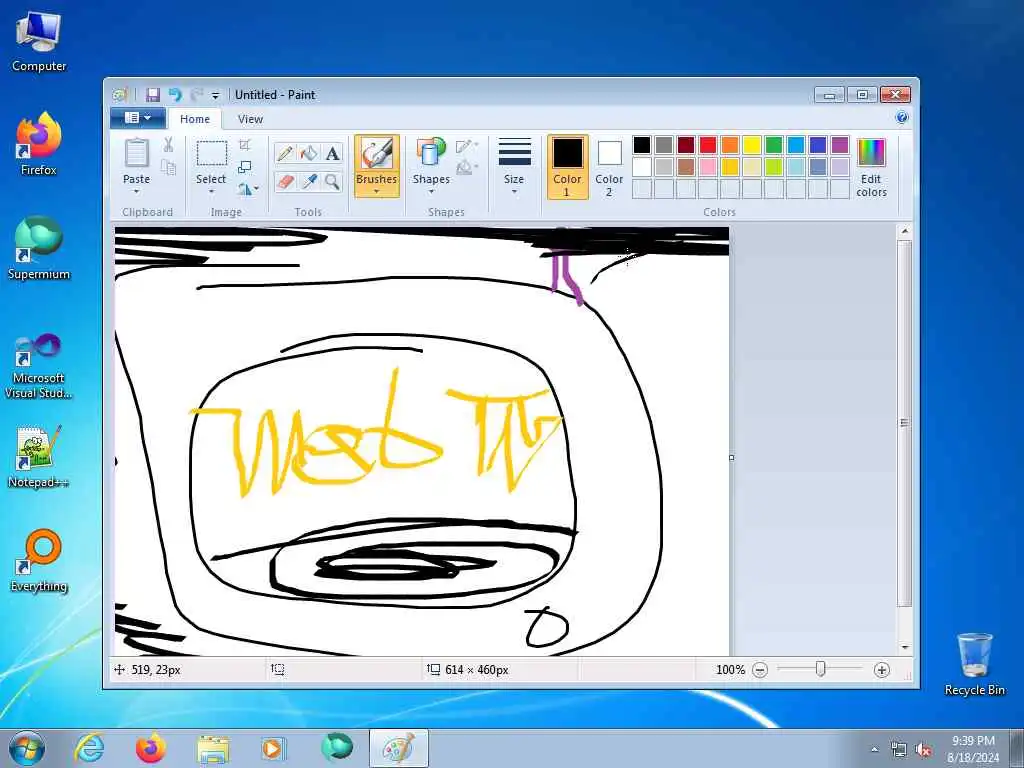Click the Brushes tool icon
The image size is (1024, 768).
[x=377, y=154]
